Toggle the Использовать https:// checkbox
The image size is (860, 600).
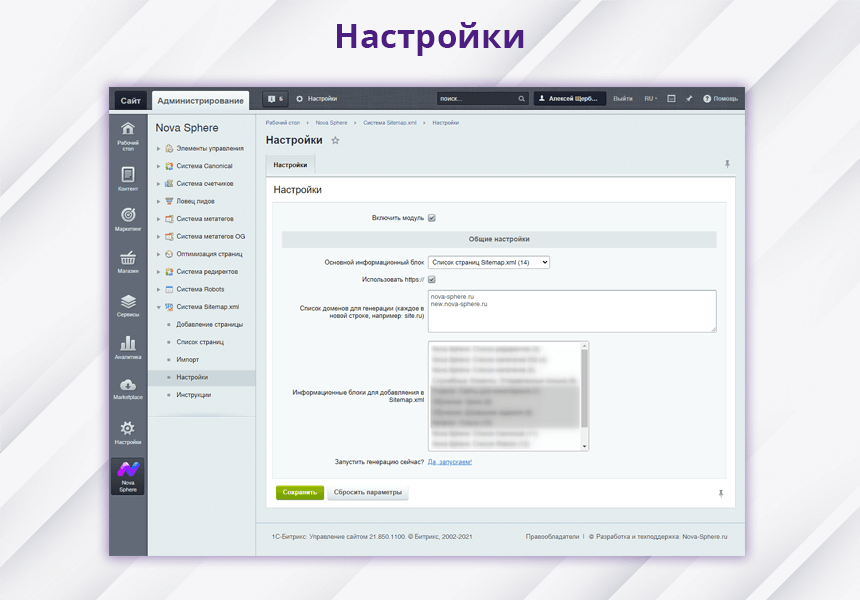(432, 280)
